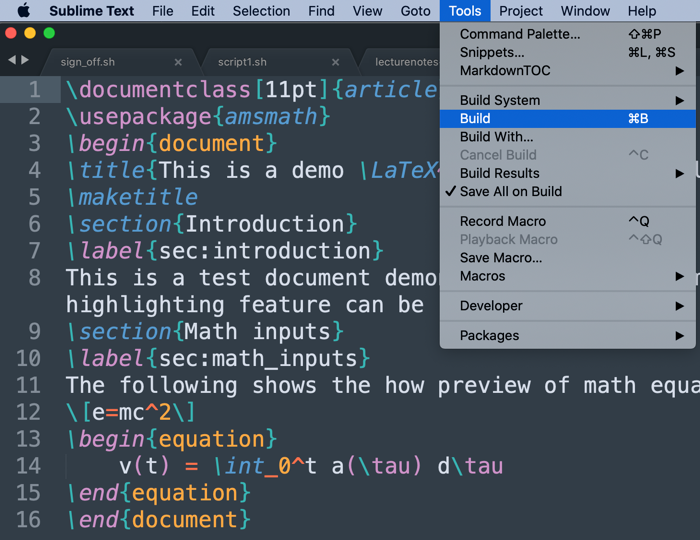Open the Goto menu

415,11
